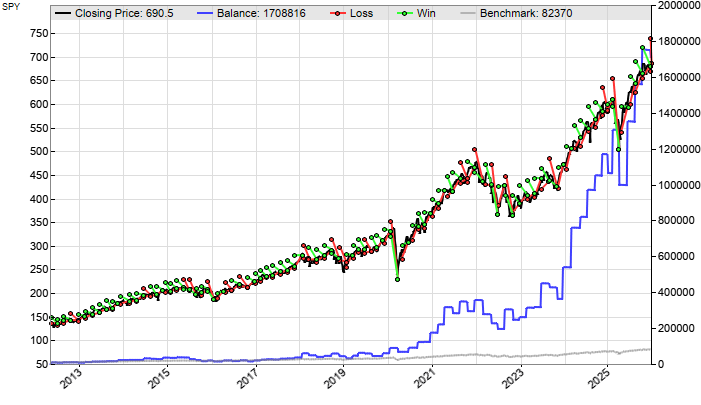Click the 250 price axis label

[39, 270]
